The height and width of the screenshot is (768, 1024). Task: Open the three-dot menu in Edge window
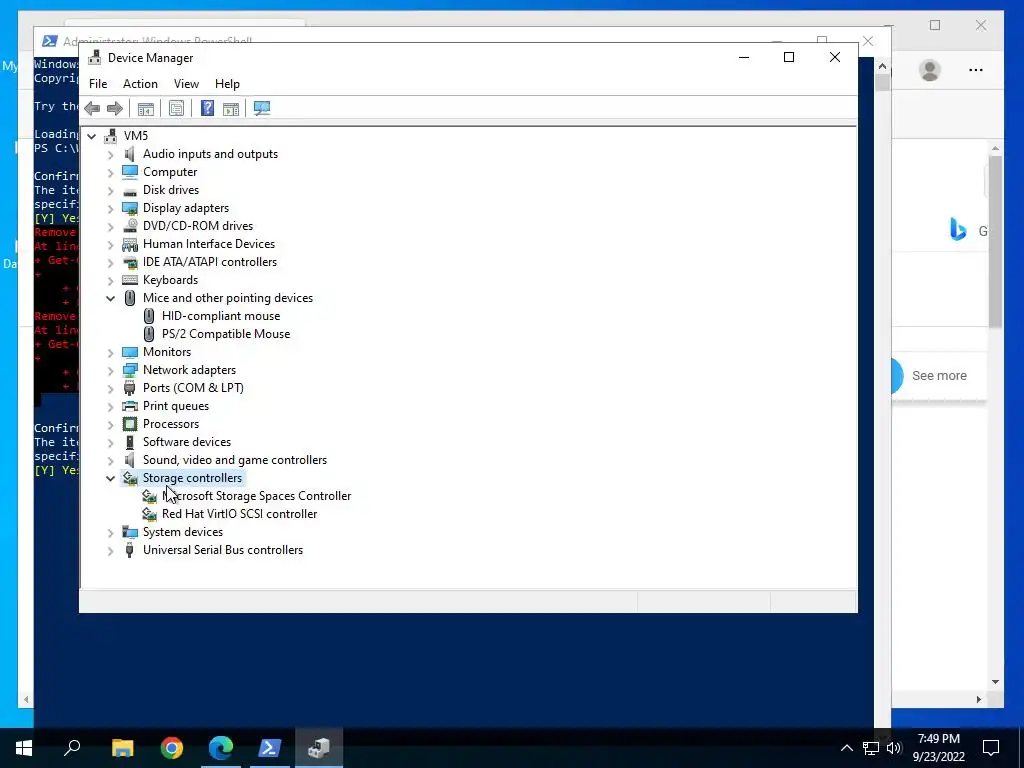(976, 70)
